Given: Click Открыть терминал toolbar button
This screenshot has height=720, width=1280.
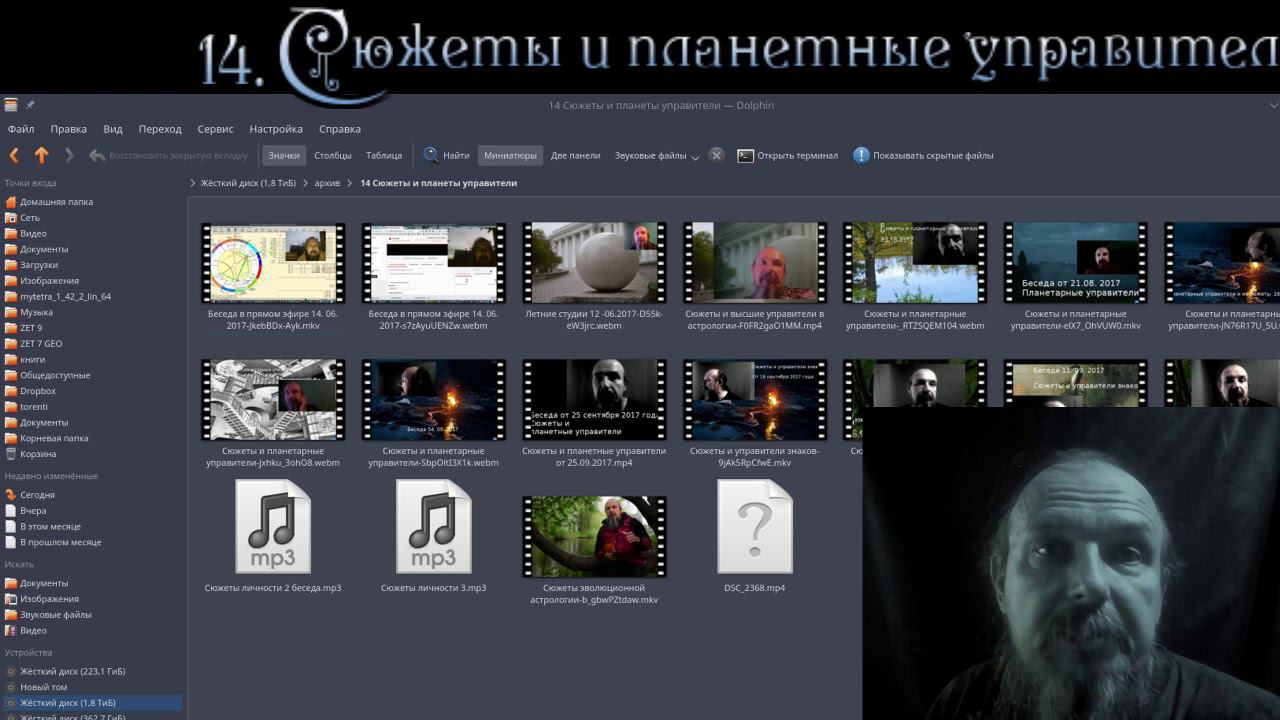Looking at the screenshot, I should (x=787, y=155).
